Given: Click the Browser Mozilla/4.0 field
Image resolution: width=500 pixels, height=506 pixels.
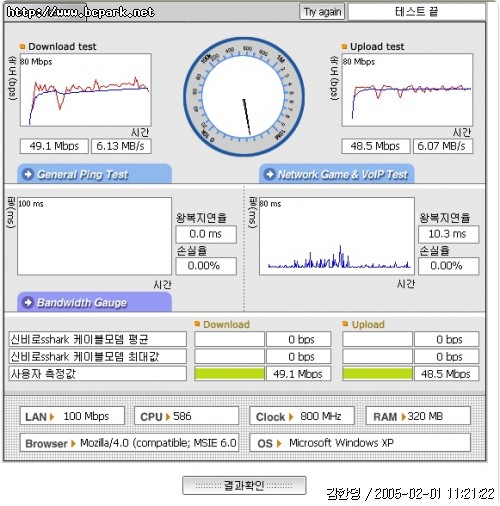Looking at the screenshot, I should pyautogui.click(x=129, y=443).
